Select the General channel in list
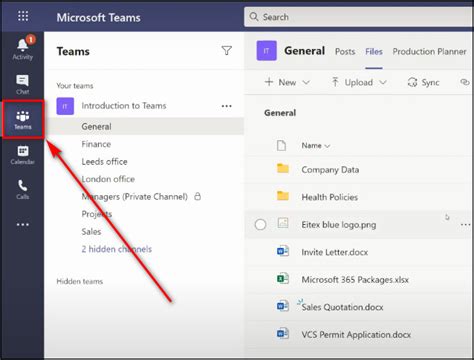Image resolution: width=474 pixels, height=360 pixels. tap(144, 126)
